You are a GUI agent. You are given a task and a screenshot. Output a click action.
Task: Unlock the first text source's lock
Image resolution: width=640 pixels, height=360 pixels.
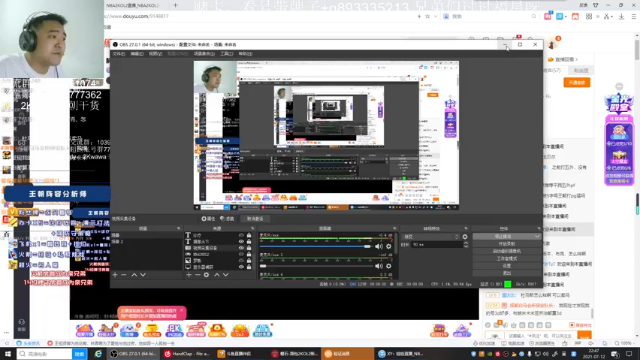pos(249,236)
